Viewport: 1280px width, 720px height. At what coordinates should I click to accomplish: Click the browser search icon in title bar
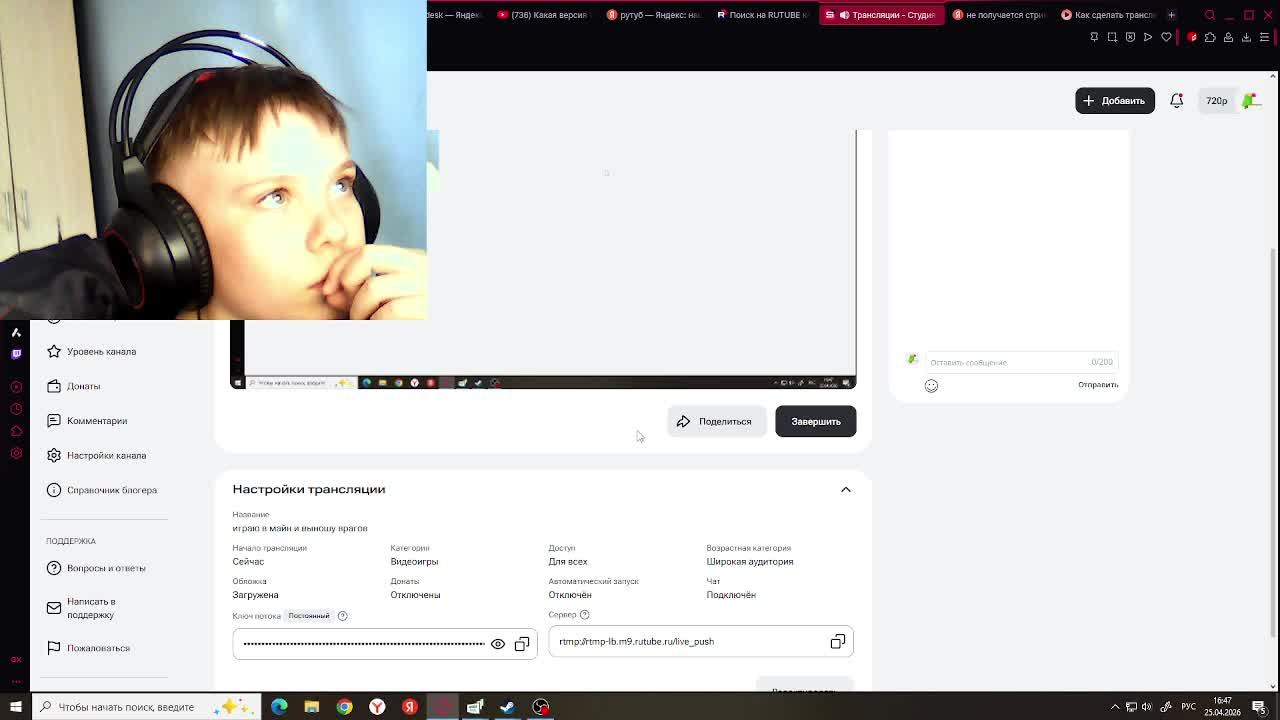pyautogui.click(x=1210, y=15)
